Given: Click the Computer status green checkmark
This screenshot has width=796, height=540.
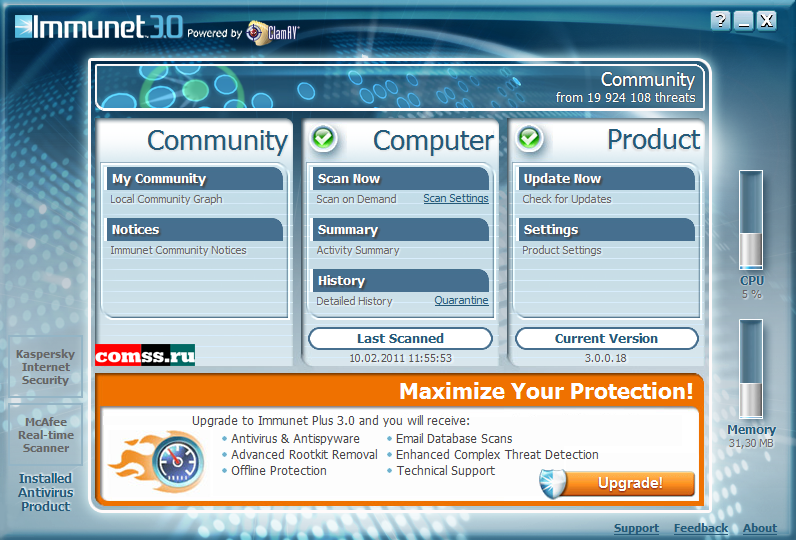Looking at the screenshot, I should pyautogui.click(x=323, y=137).
